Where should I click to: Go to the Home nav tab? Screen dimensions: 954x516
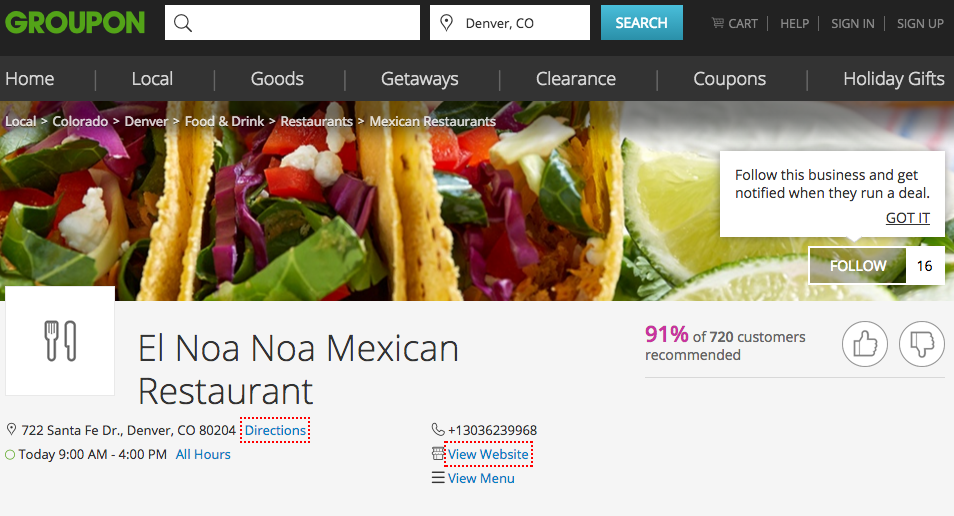click(x=30, y=78)
